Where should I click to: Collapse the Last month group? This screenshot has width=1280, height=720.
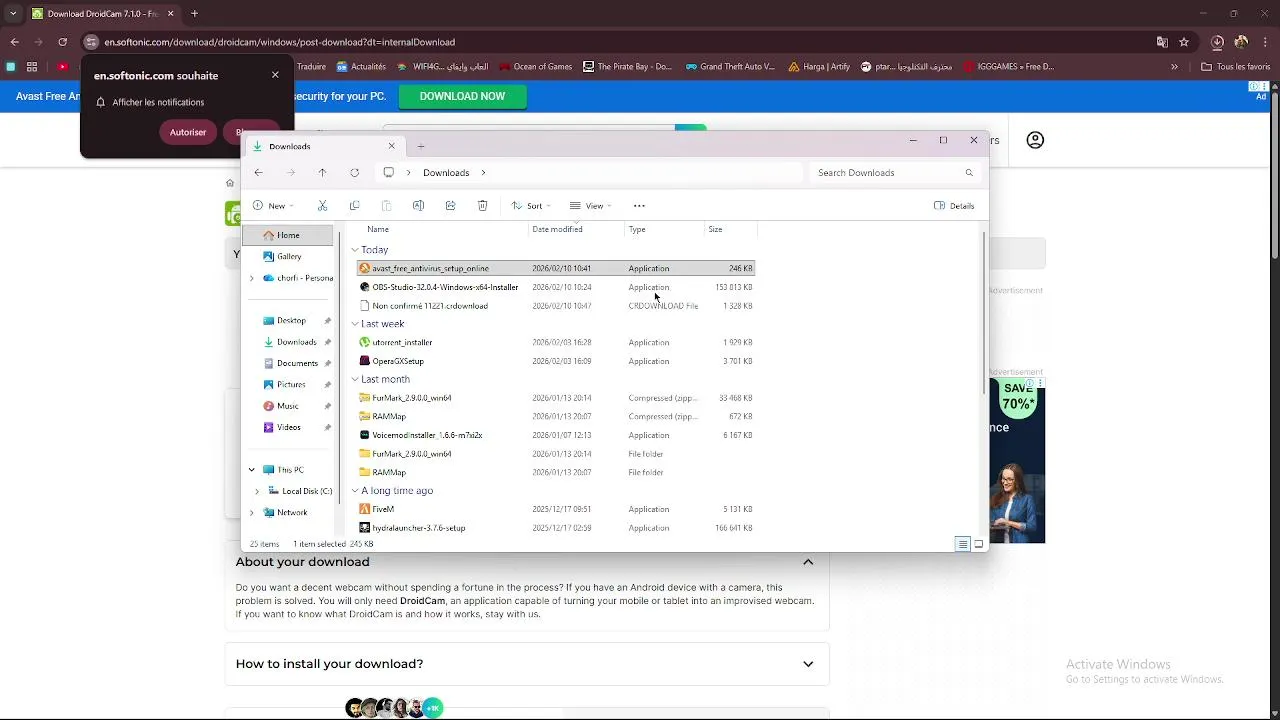point(355,380)
